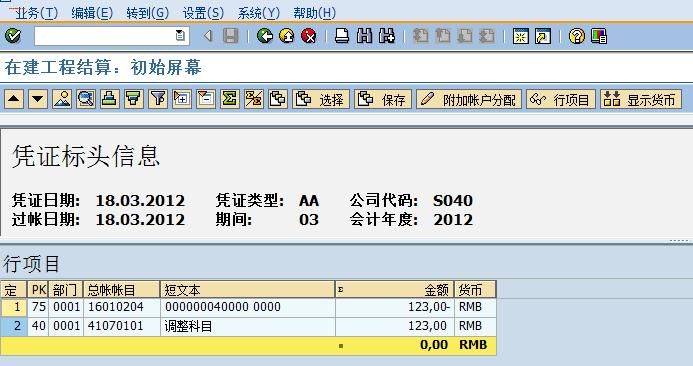693x366 pixels.
Task: Click the 货币 column header
Action: [475, 290]
